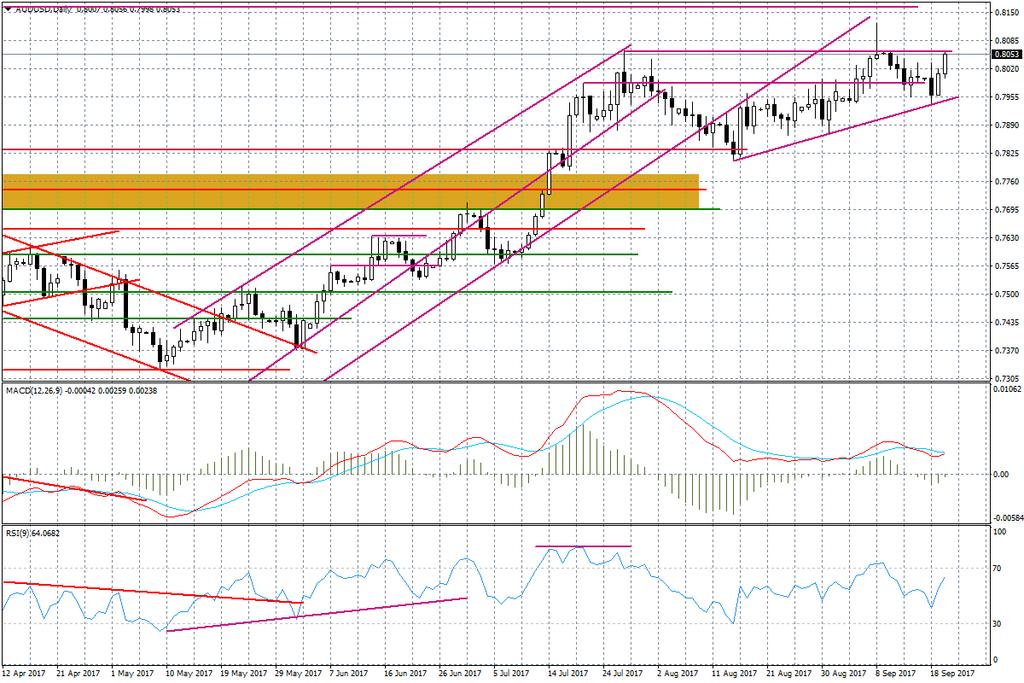Viewport: 1024px width, 683px height.
Task: Click the 0.7825 price scale label
Action: [1008, 153]
